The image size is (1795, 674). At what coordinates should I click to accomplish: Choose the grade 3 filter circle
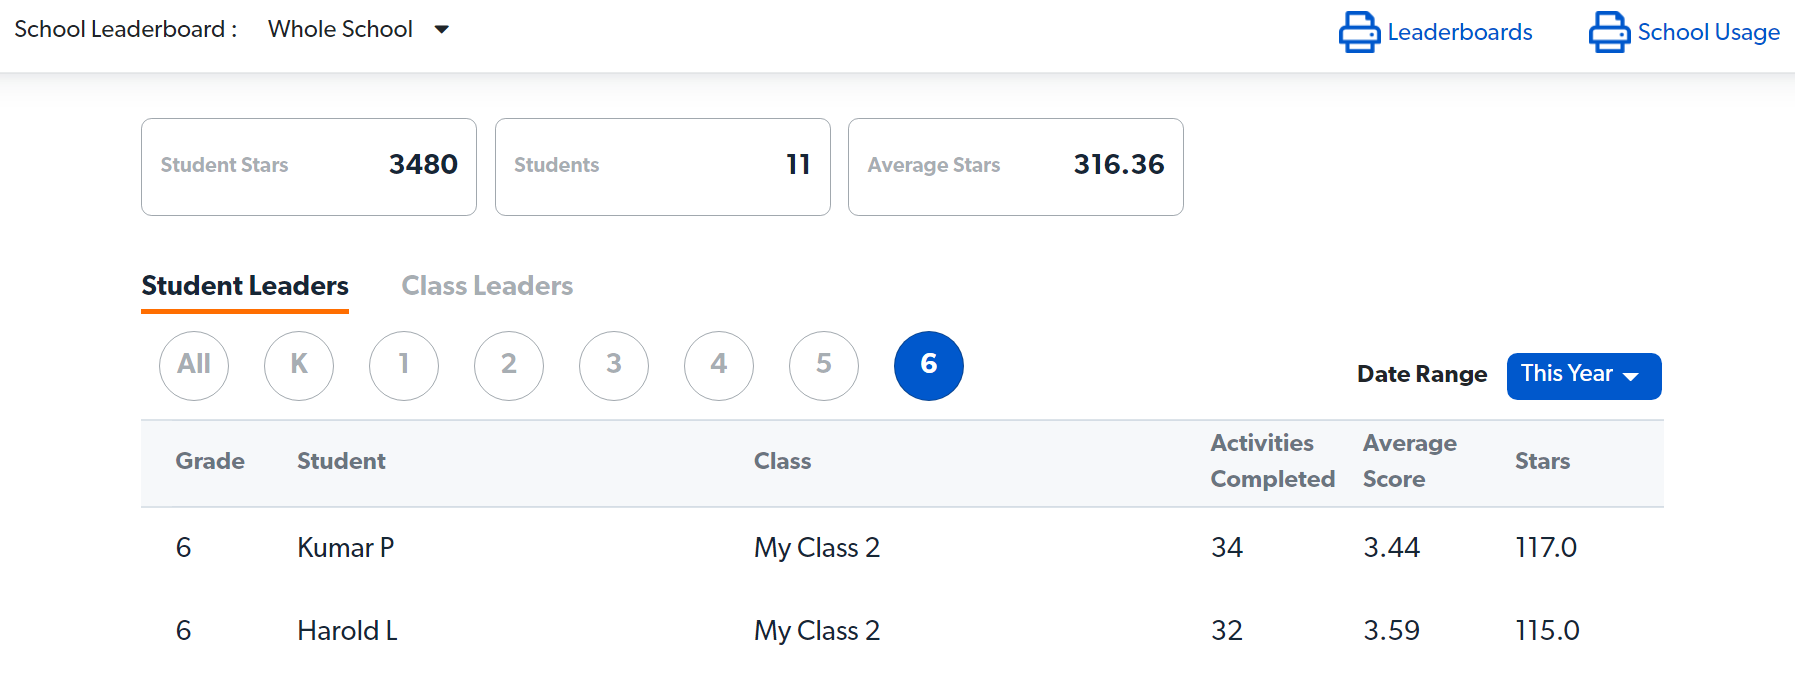point(614,365)
